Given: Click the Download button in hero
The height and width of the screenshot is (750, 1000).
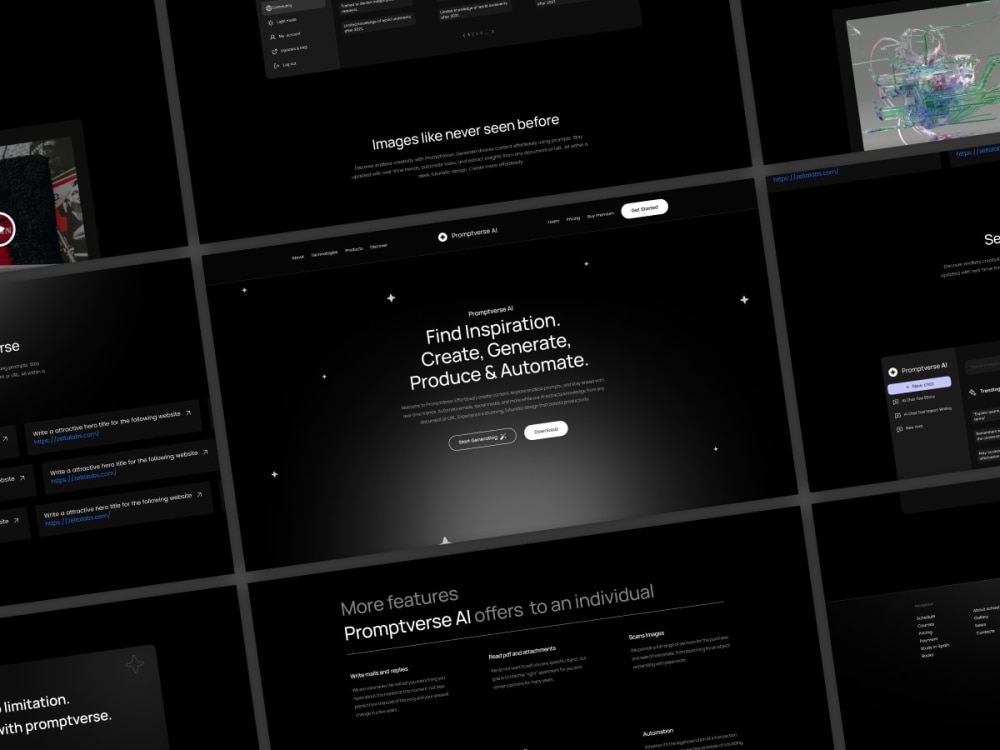Looking at the screenshot, I should pos(546,430).
